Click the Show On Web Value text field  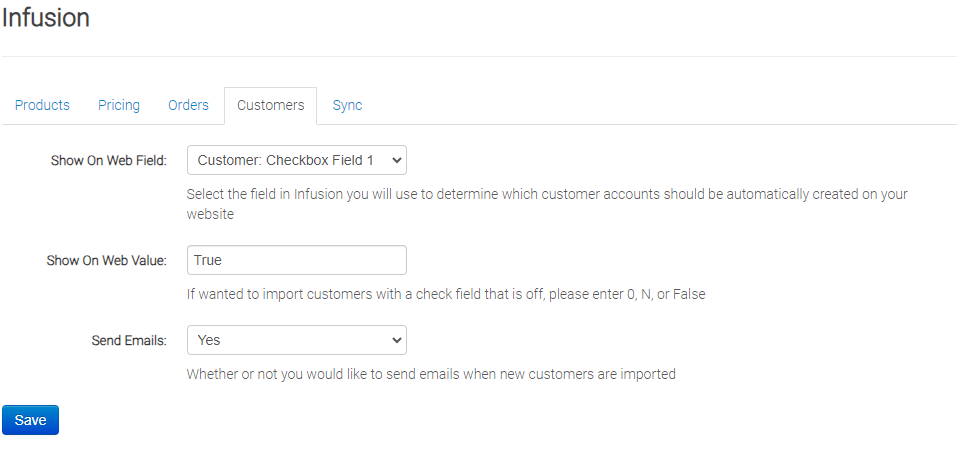(x=296, y=260)
